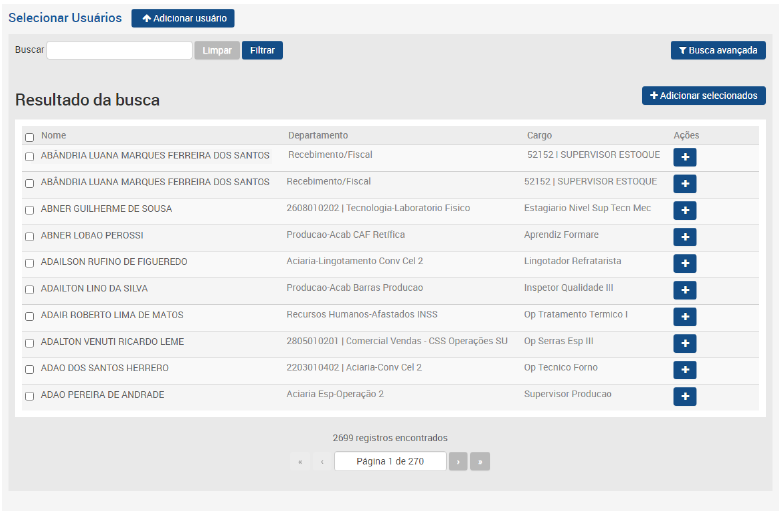780x513 pixels.
Task: Toggle the select-all checkbox in Nome header
Action: tap(29, 137)
